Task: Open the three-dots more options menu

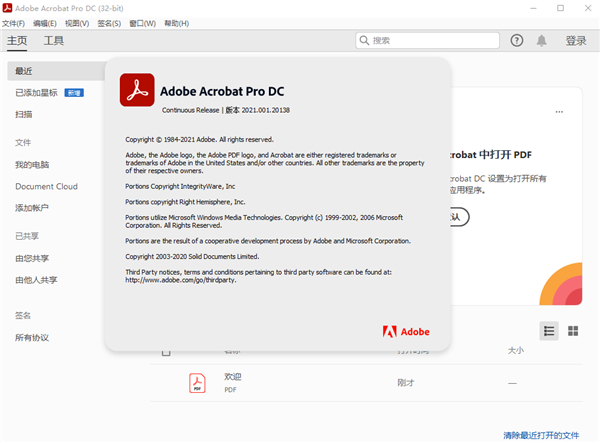Action: coord(559,112)
